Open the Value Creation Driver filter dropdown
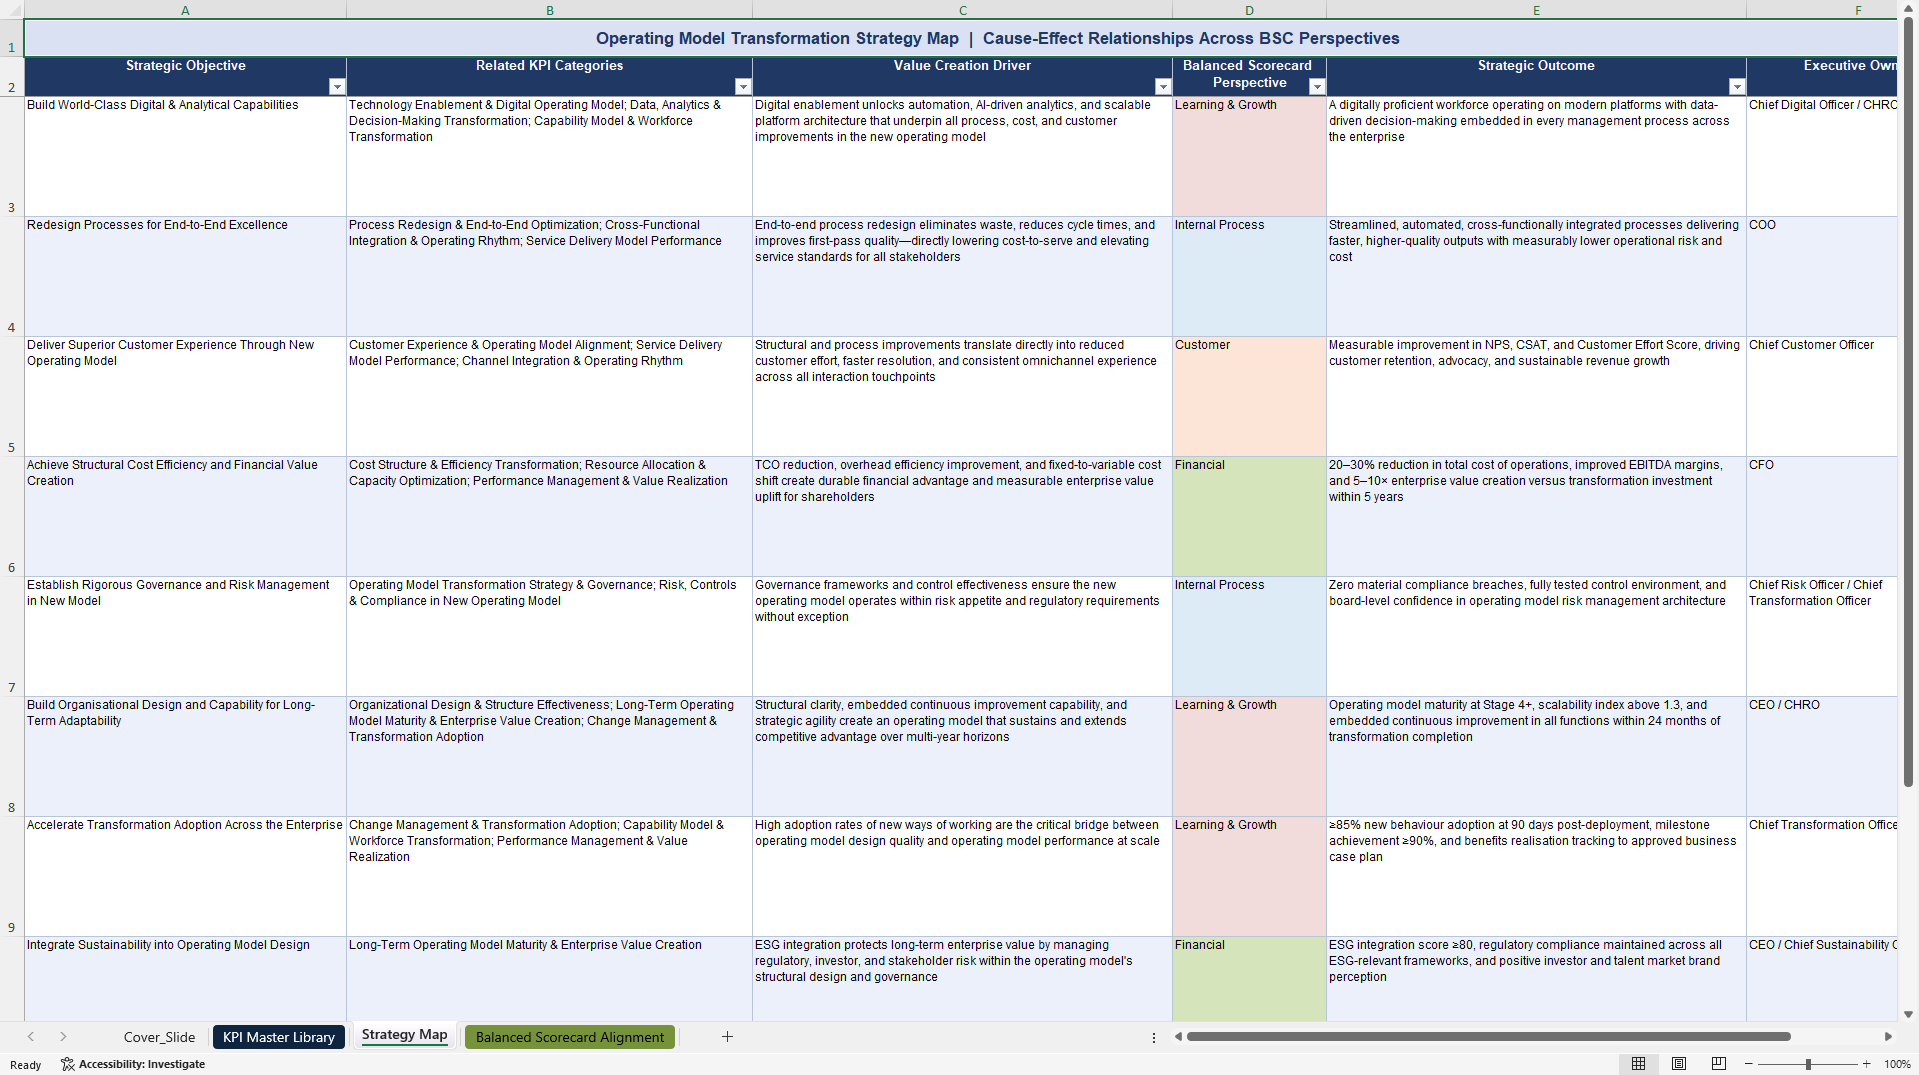The image size is (1919, 1075). click(x=1163, y=87)
